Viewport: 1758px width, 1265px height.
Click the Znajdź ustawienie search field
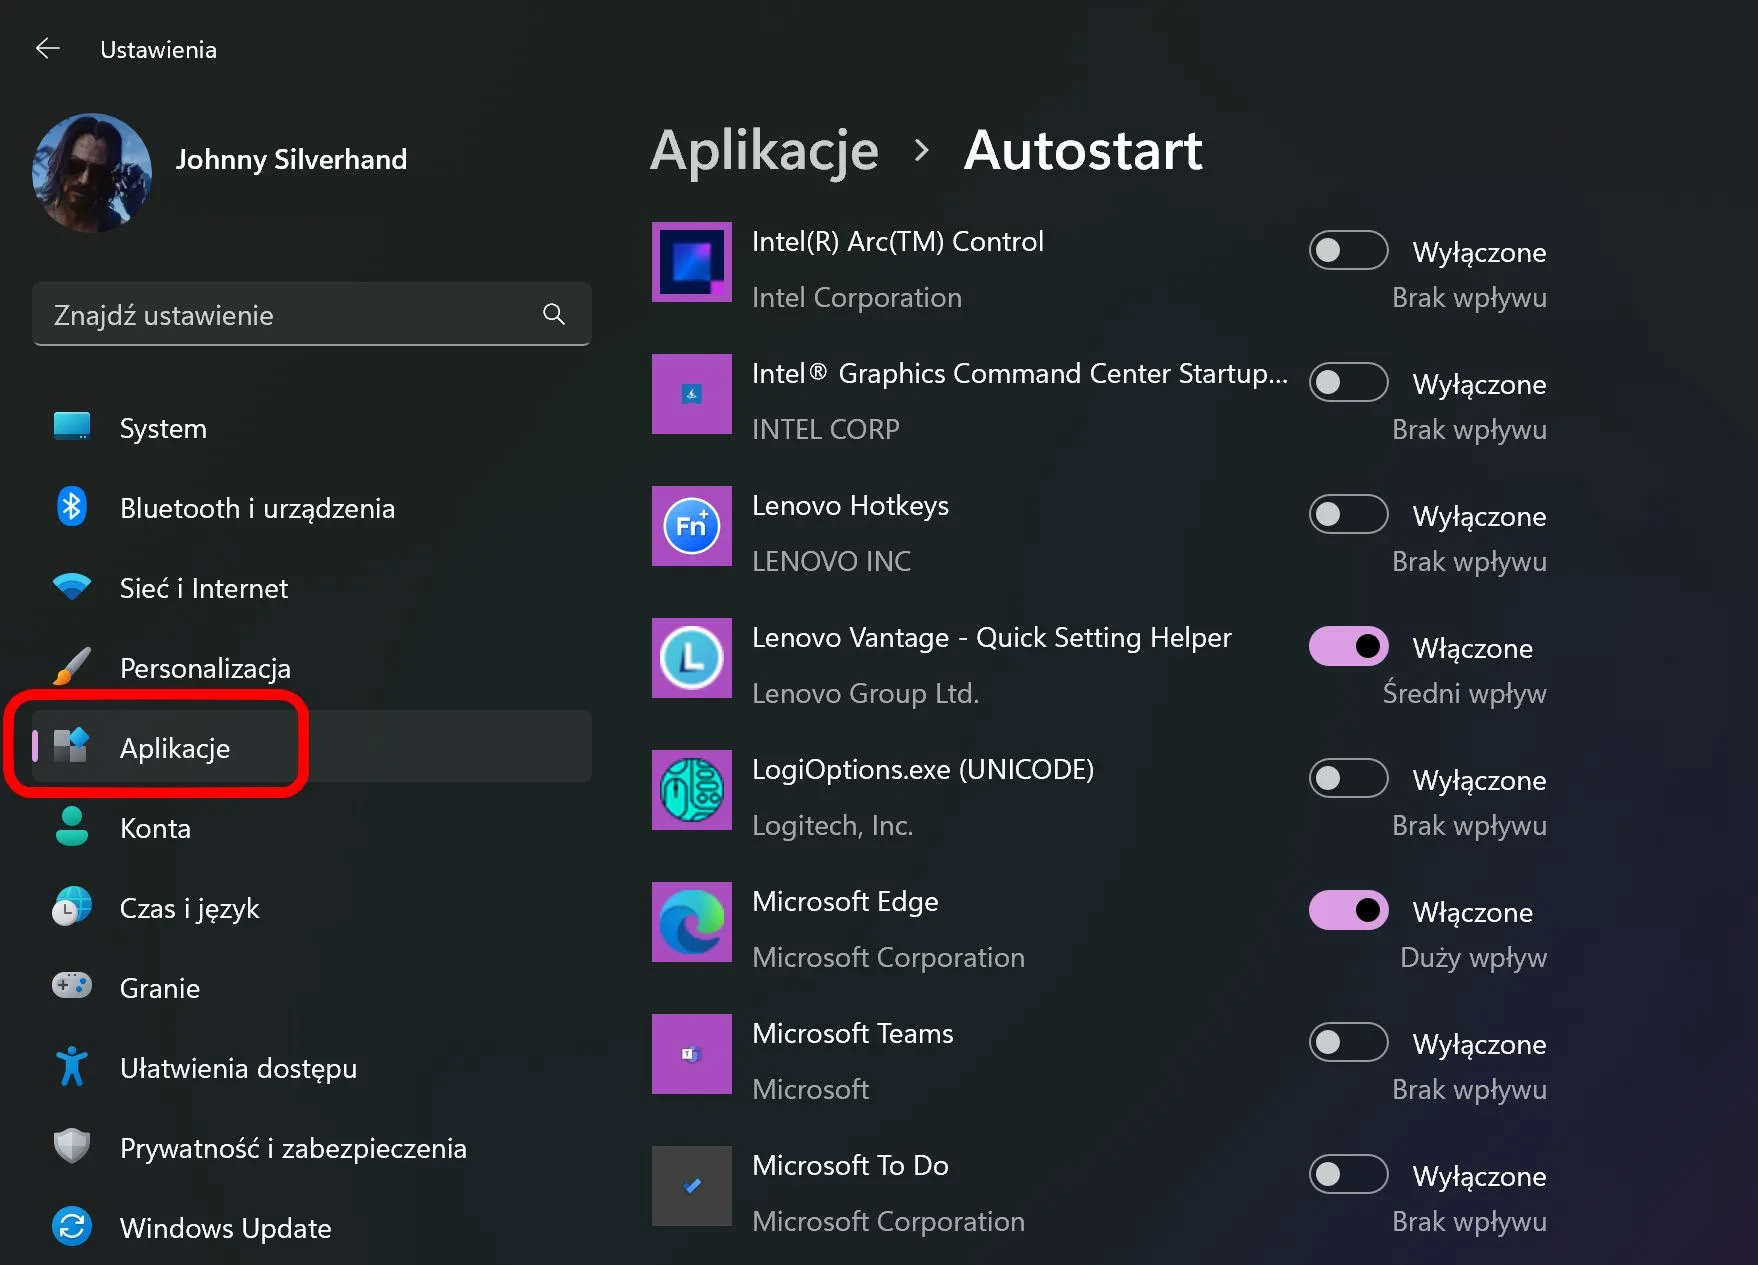(312, 314)
